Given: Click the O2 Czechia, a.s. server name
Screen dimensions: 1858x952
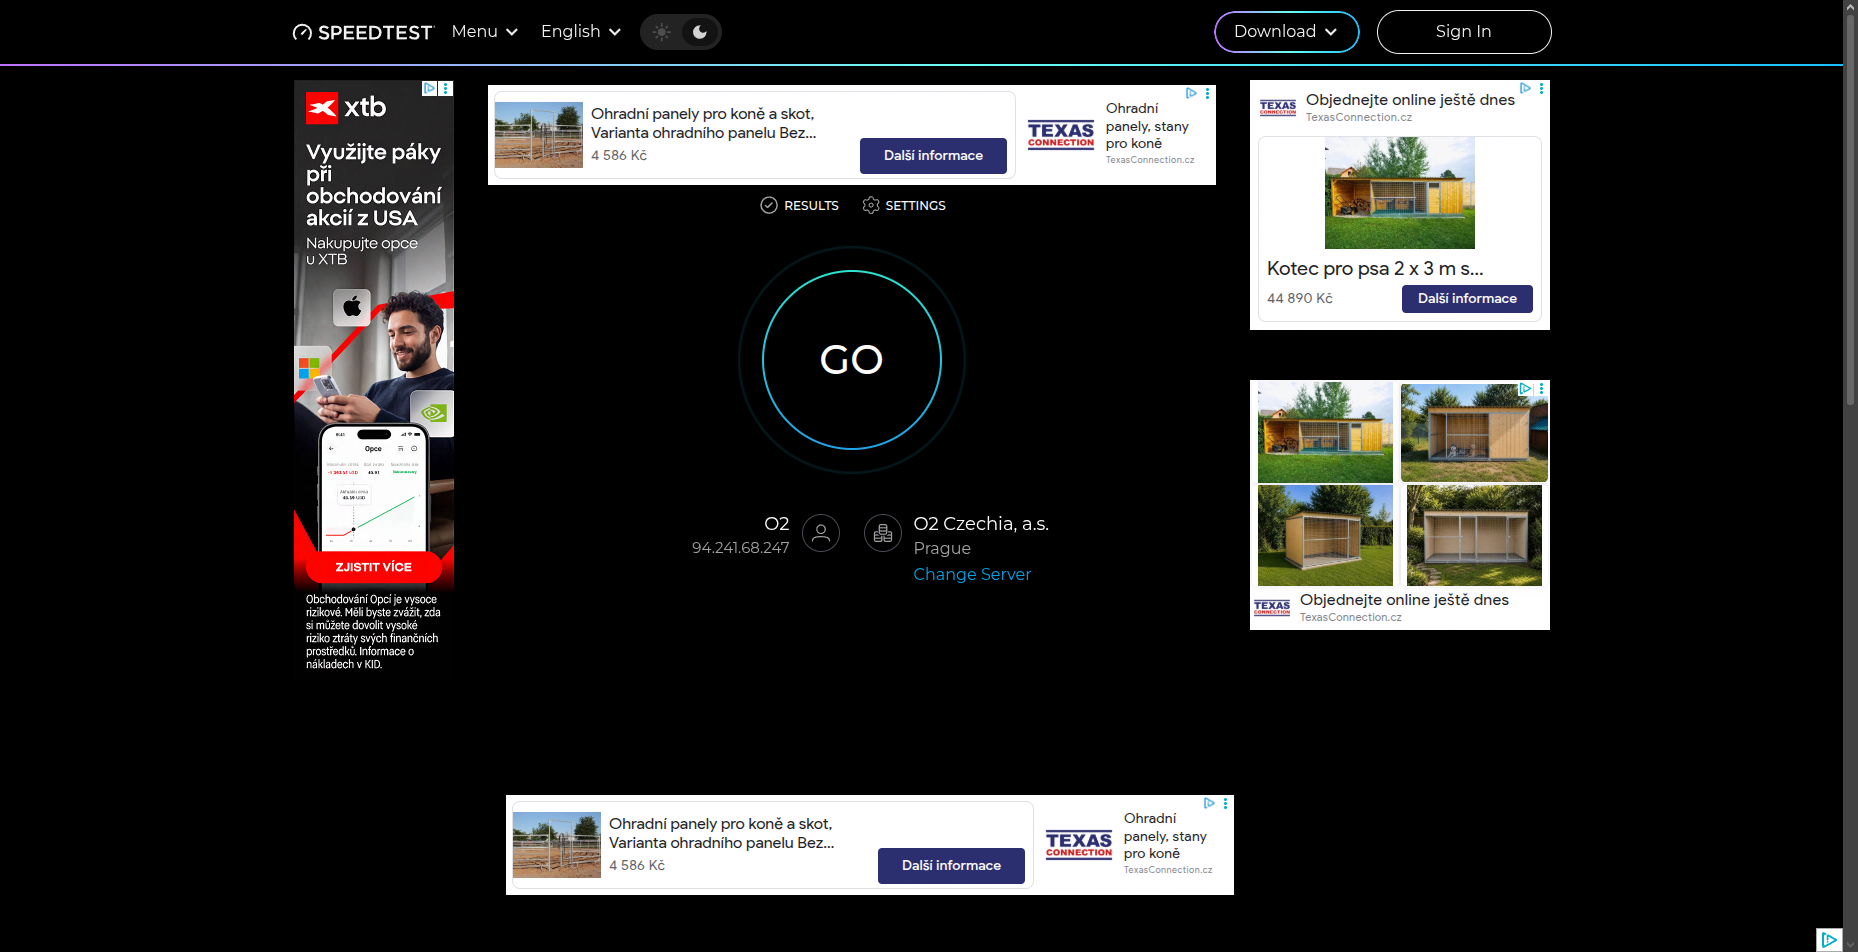Looking at the screenshot, I should (x=981, y=524).
